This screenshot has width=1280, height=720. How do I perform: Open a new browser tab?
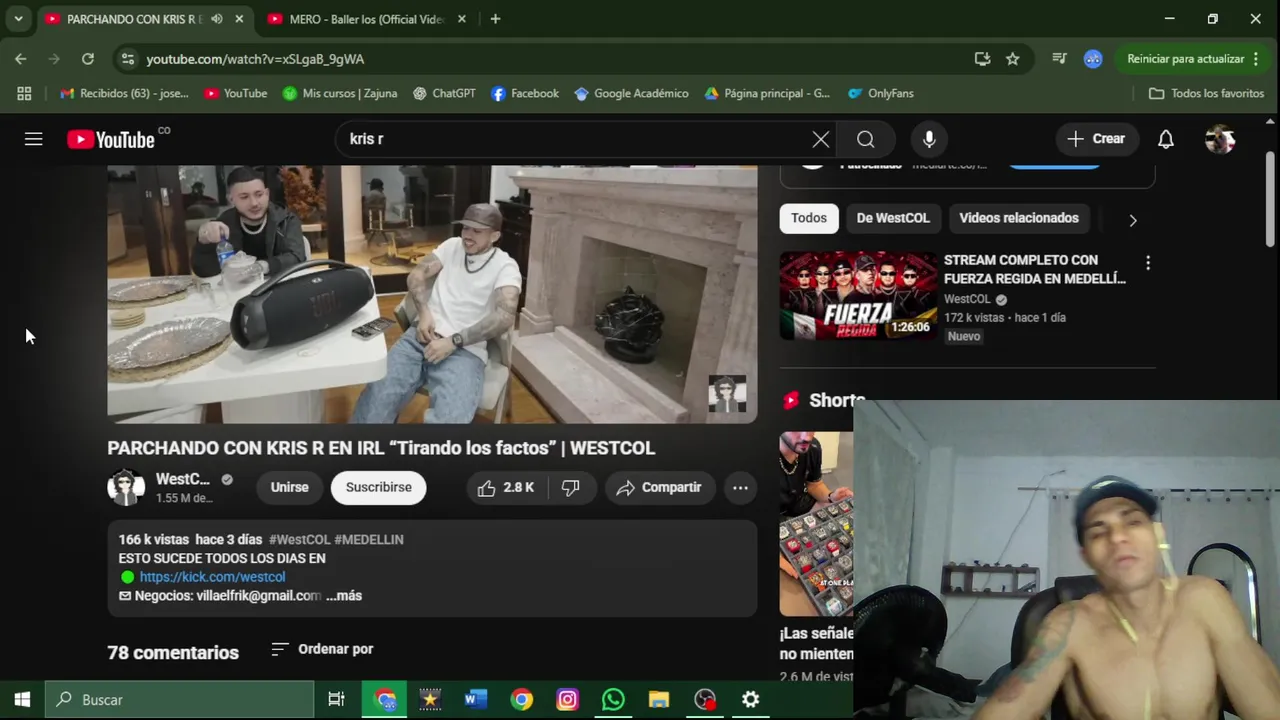[495, 19]
